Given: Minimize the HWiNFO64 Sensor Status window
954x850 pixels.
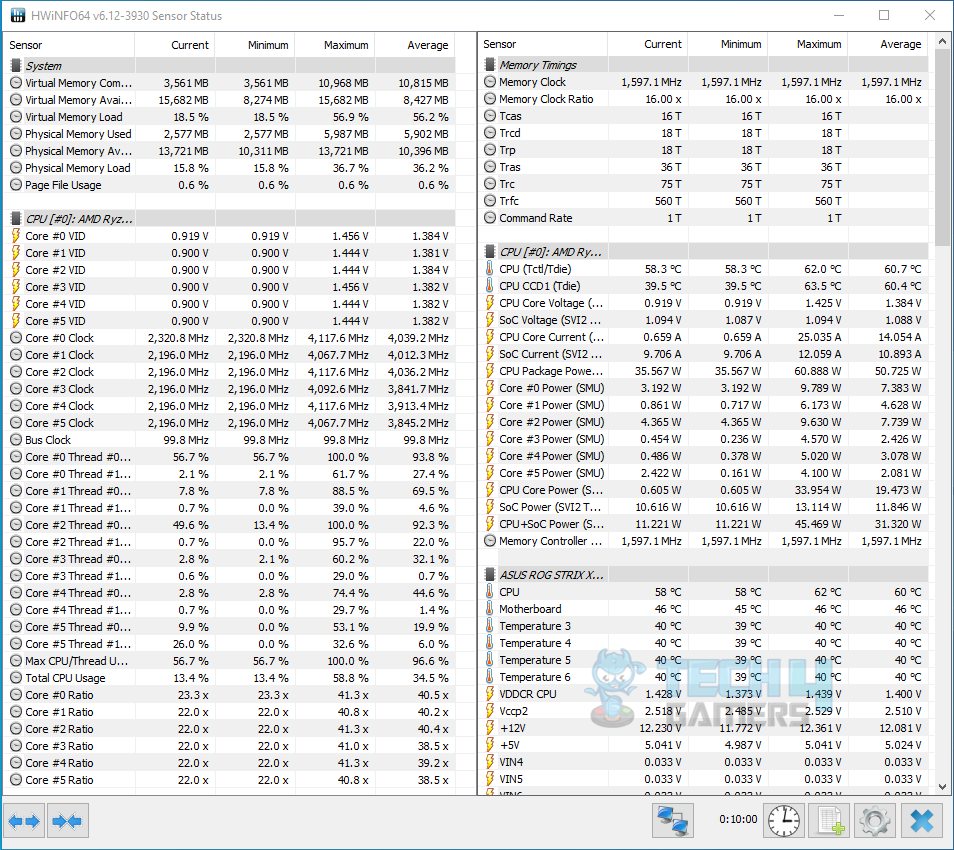Looking at the screenshot, I should [838, 15].
